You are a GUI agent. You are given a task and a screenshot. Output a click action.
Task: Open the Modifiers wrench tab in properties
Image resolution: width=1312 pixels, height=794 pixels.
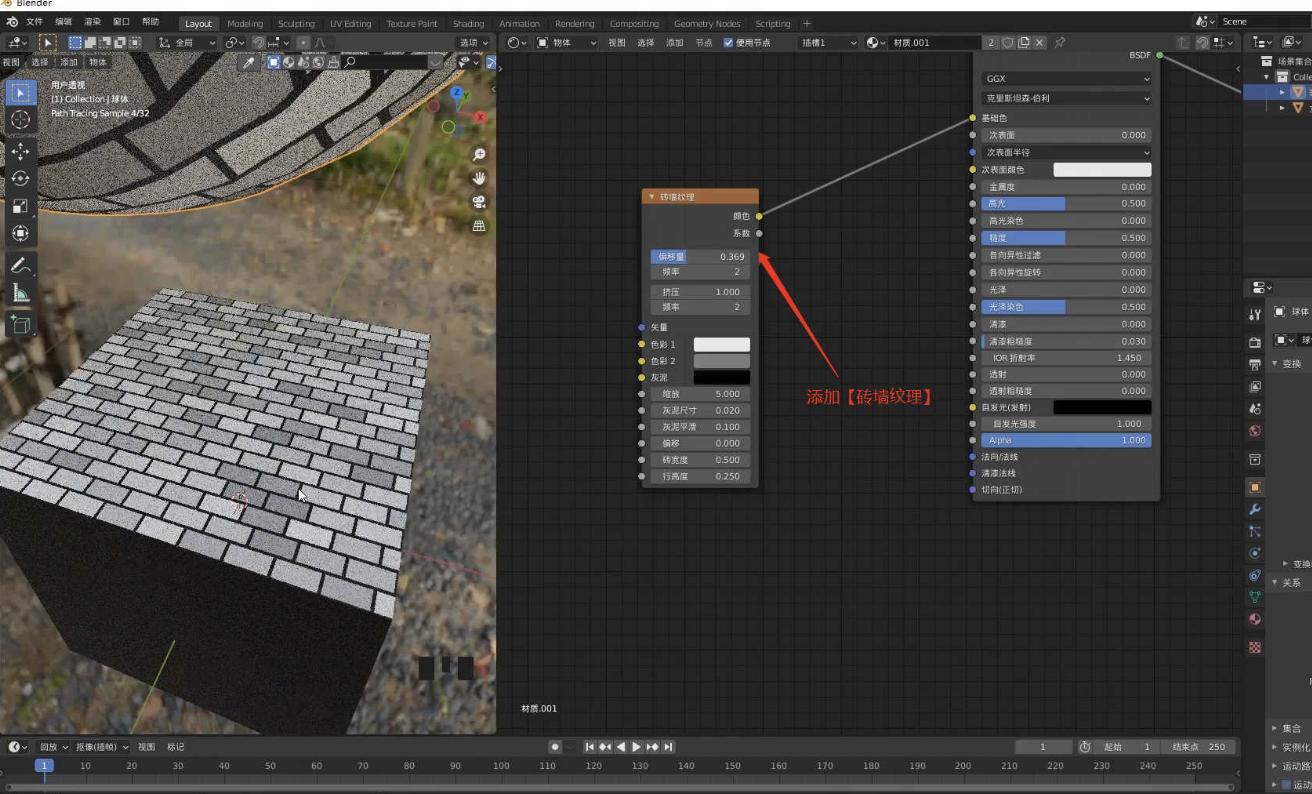click(1255, 510)
